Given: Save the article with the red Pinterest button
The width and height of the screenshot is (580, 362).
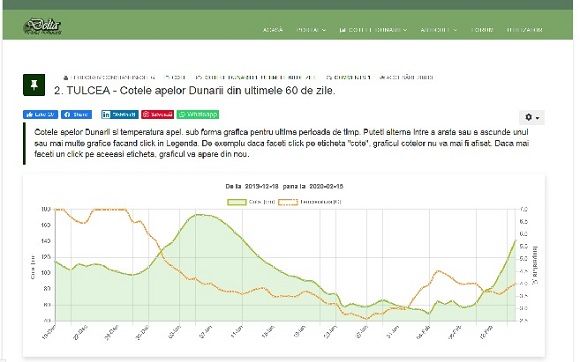Looking at the screenshot, I should click(158, 115).
